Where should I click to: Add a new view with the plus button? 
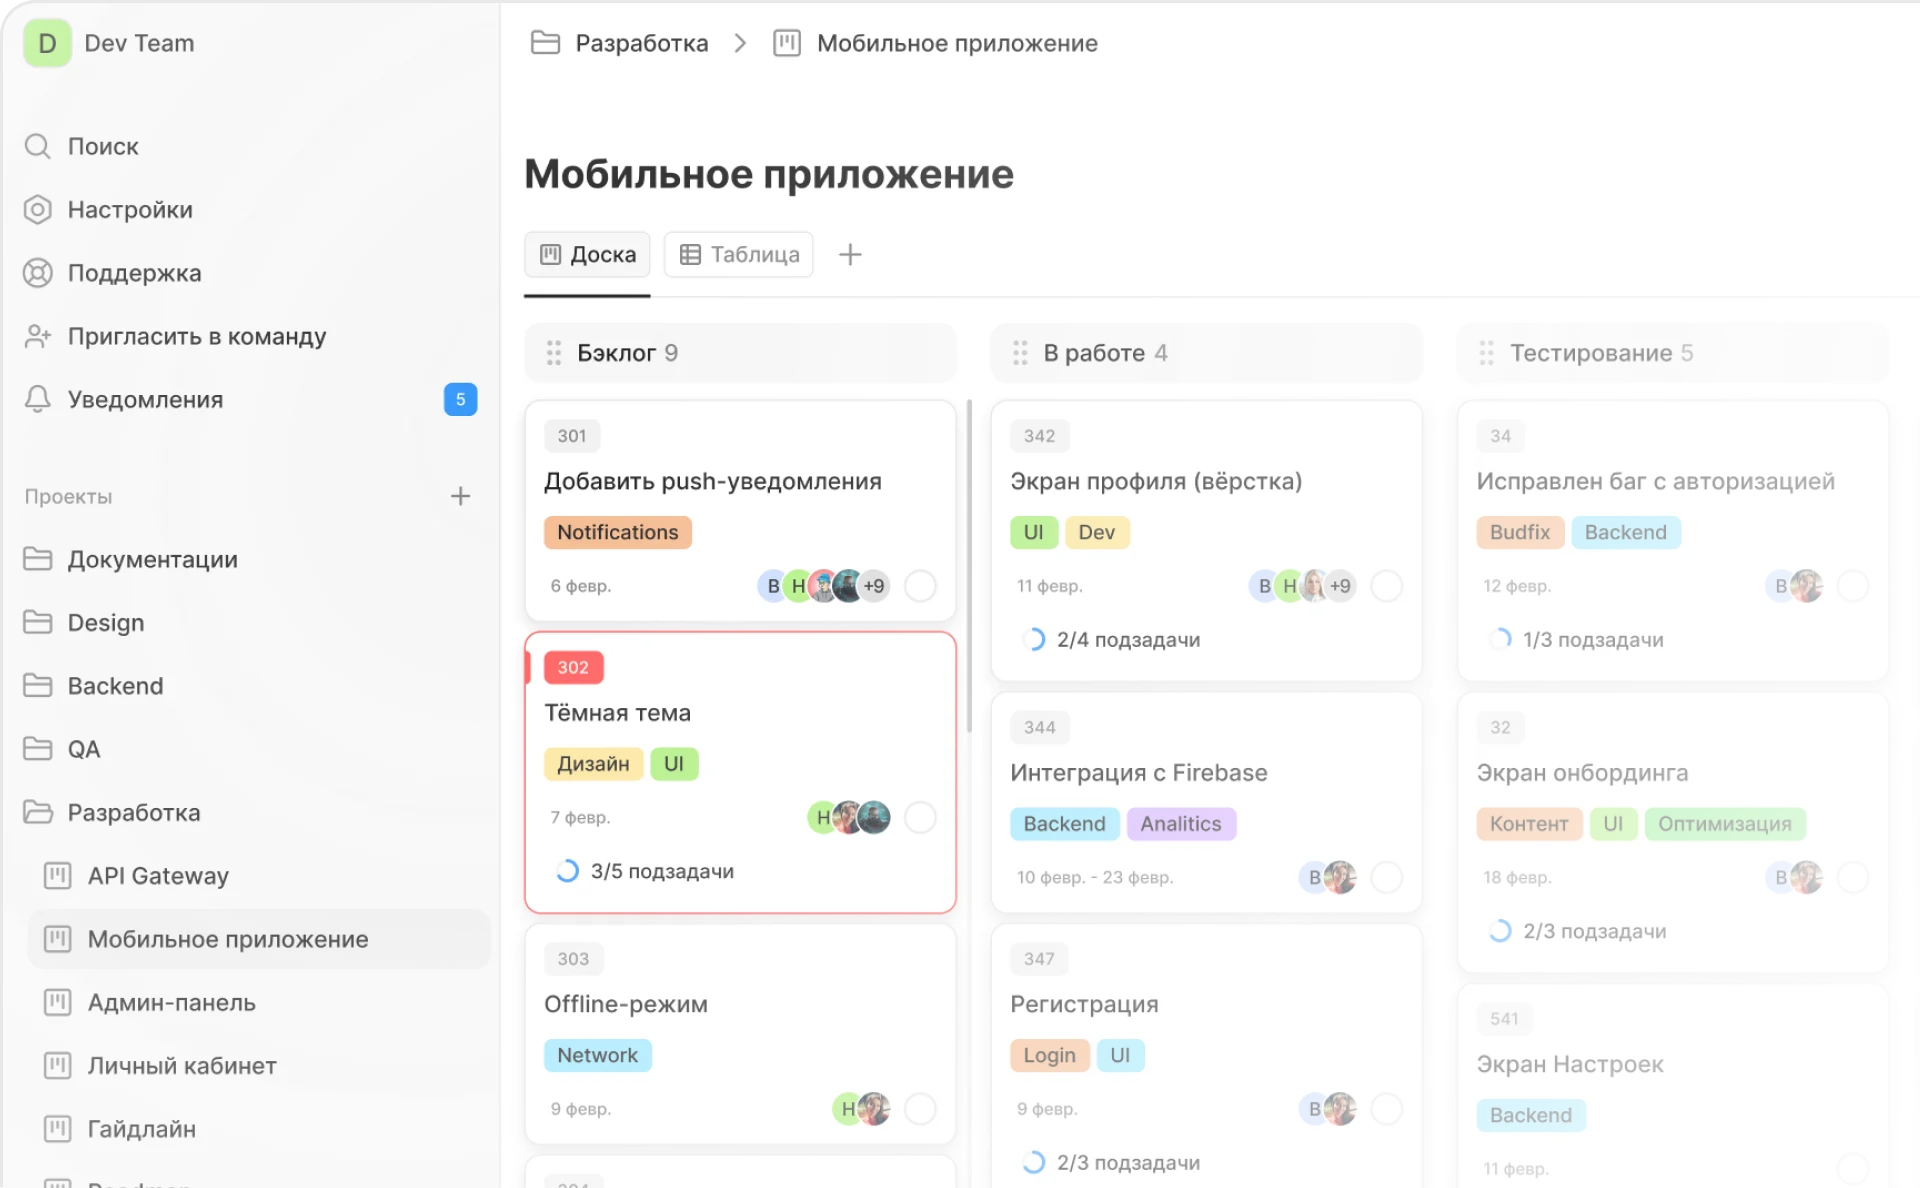click(850, 255)
